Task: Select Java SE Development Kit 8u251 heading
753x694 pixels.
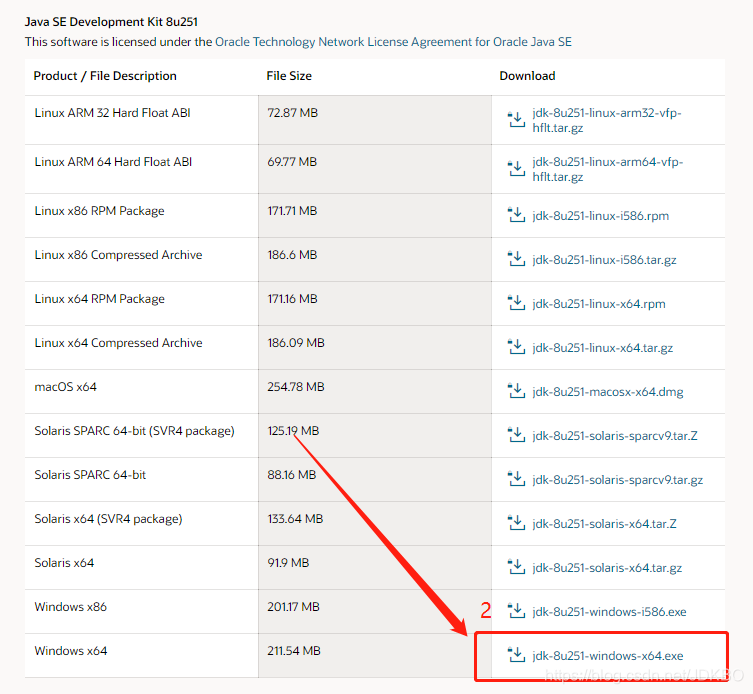Action: pyautogui.click(x=111, y=22)
